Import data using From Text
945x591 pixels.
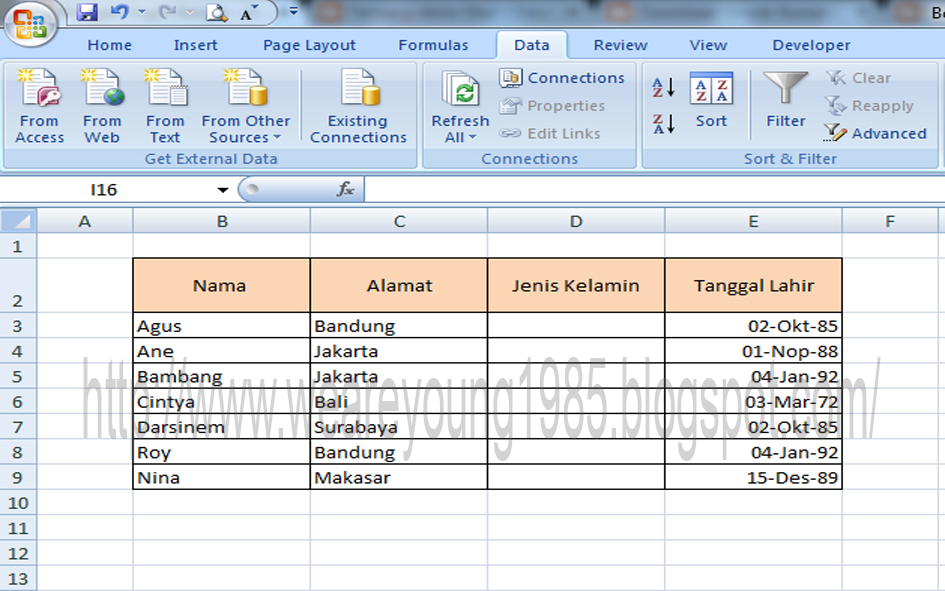pyautogui.click(x=164, y=105)
